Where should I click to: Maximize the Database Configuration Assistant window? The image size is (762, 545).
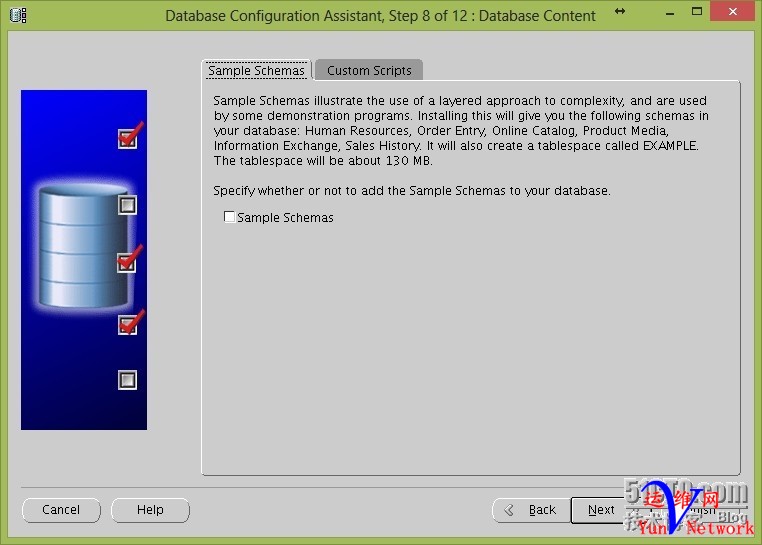point(696,11)
